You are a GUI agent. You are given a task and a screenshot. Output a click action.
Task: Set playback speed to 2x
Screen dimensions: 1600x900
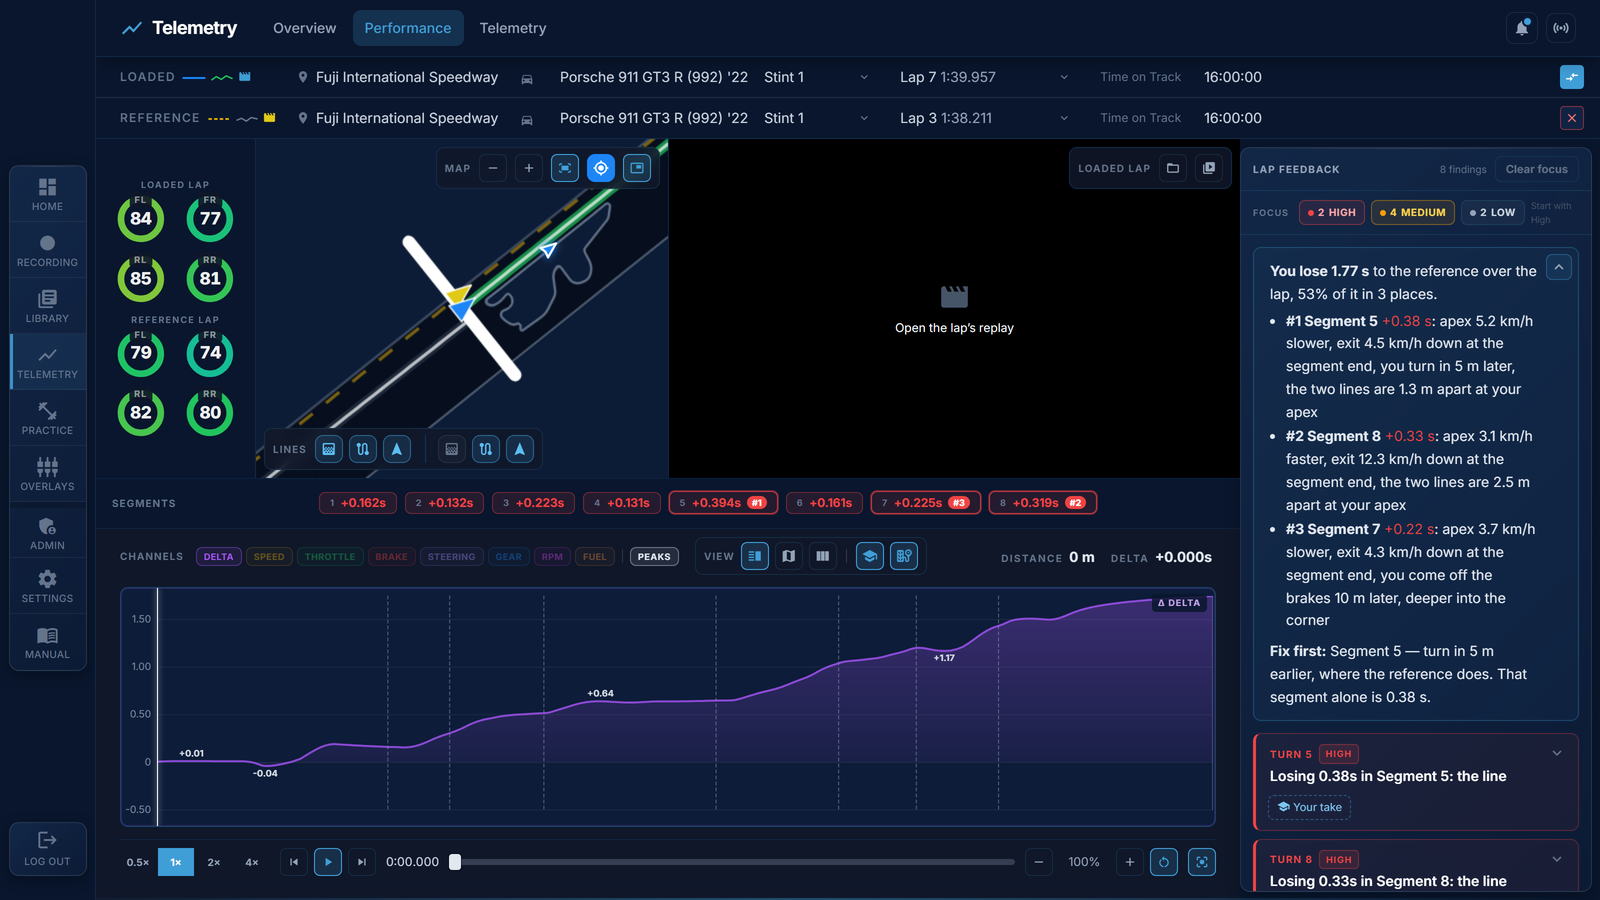214,862
